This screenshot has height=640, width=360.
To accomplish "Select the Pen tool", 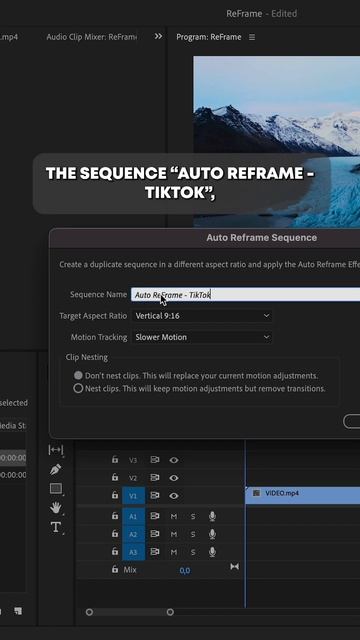I will [56, 469].
